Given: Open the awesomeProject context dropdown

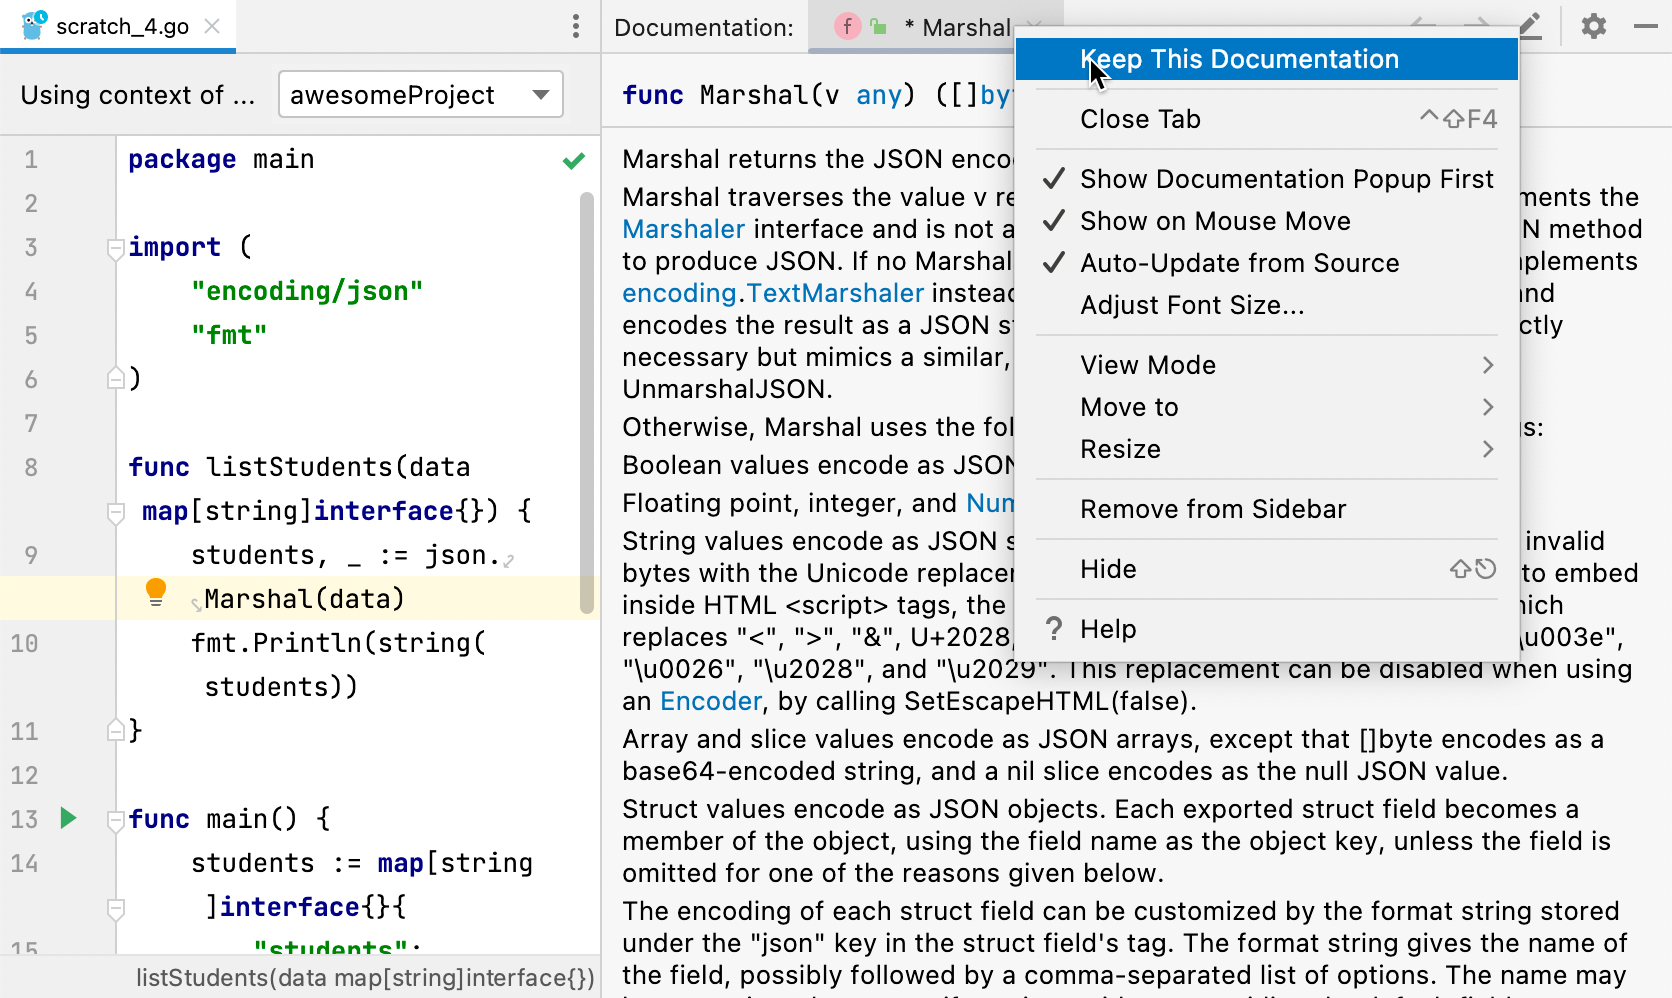Looking at the screenshot, I should click(x=420, y=94).
